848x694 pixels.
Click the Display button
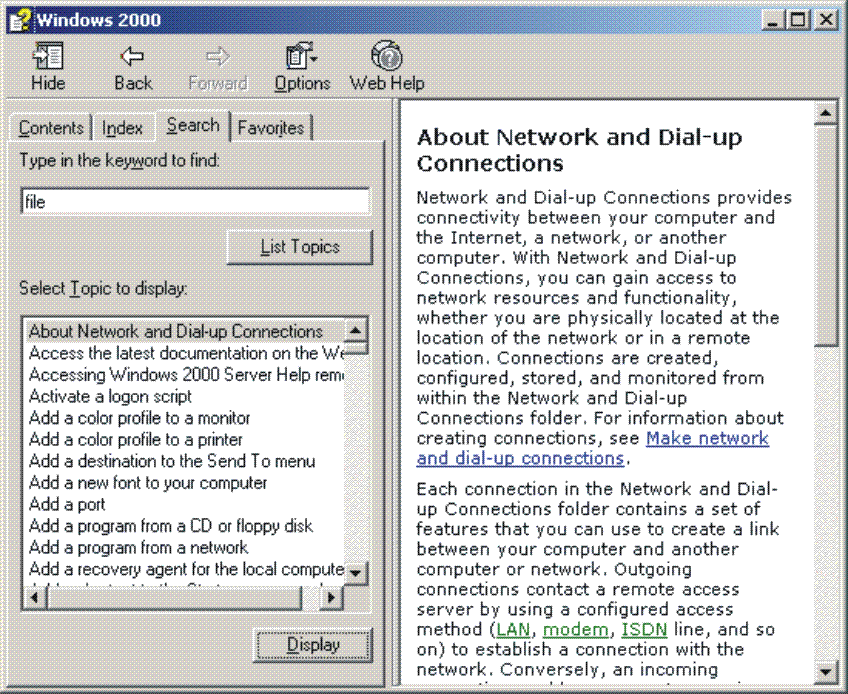313,645
